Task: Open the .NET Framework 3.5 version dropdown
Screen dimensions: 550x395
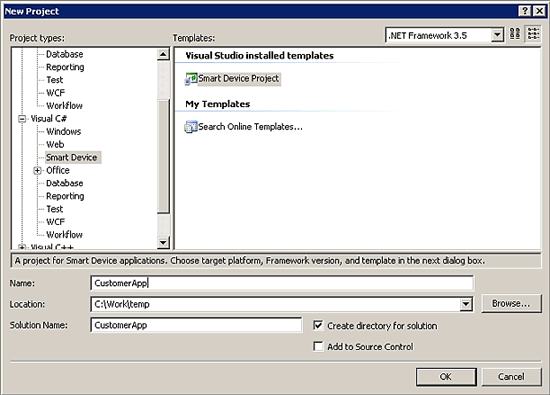Action: pos(497,35)
